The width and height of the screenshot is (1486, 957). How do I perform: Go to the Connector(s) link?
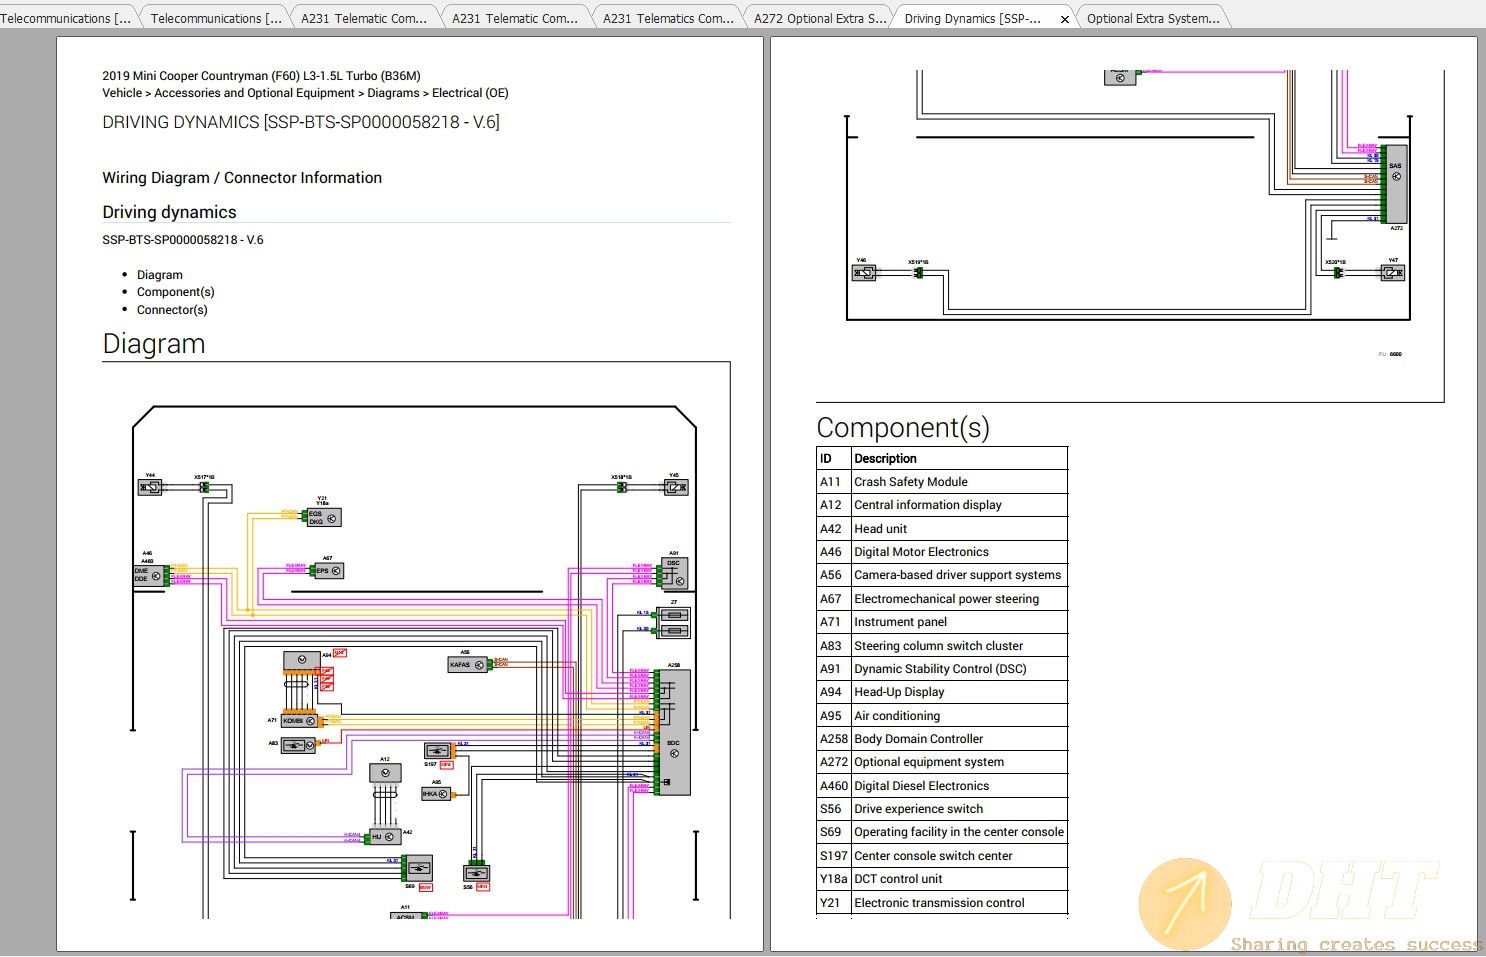tap(172, 310)
